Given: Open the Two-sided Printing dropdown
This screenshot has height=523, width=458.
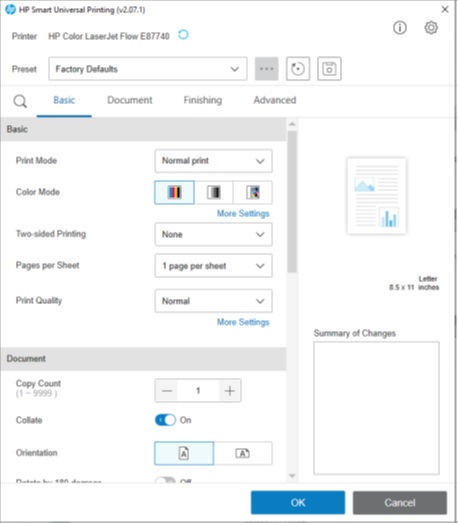Looking at the screenshot, I should click(x=213, y=234).
